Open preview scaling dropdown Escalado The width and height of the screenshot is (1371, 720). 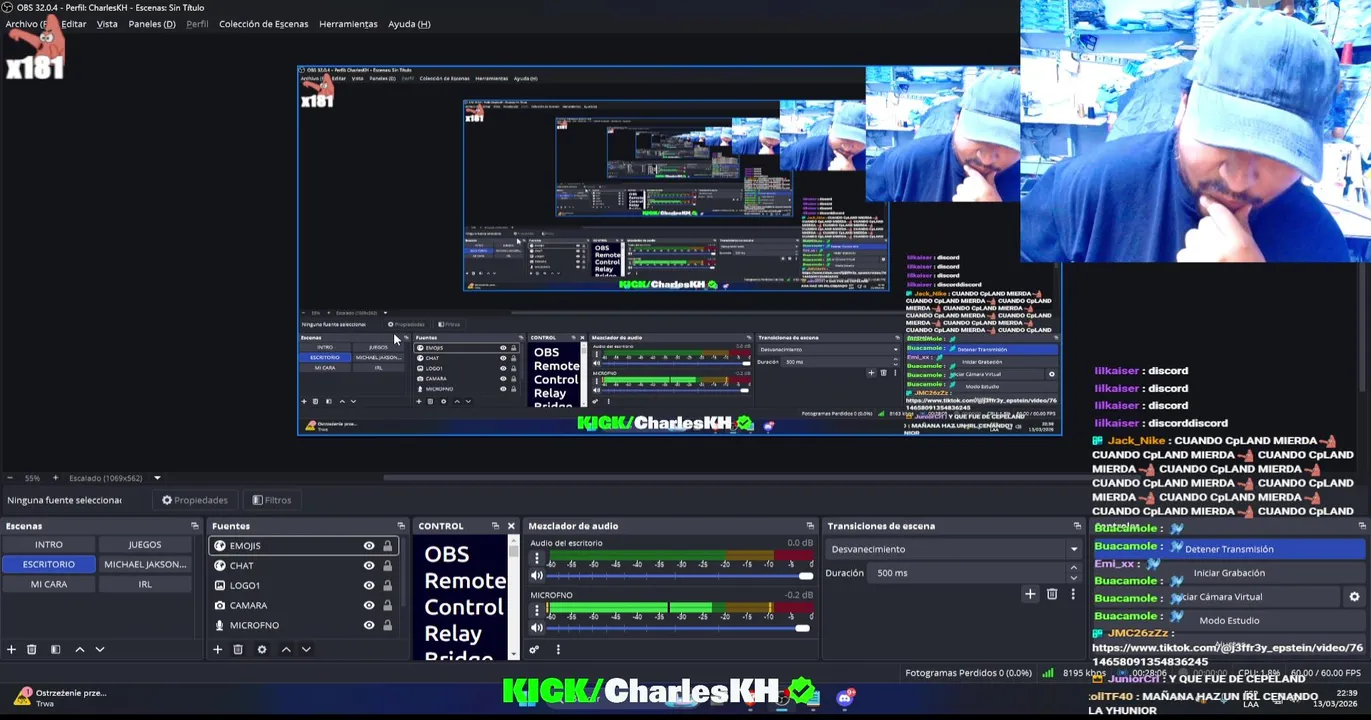pyautogui.click(x=114, y=478)
